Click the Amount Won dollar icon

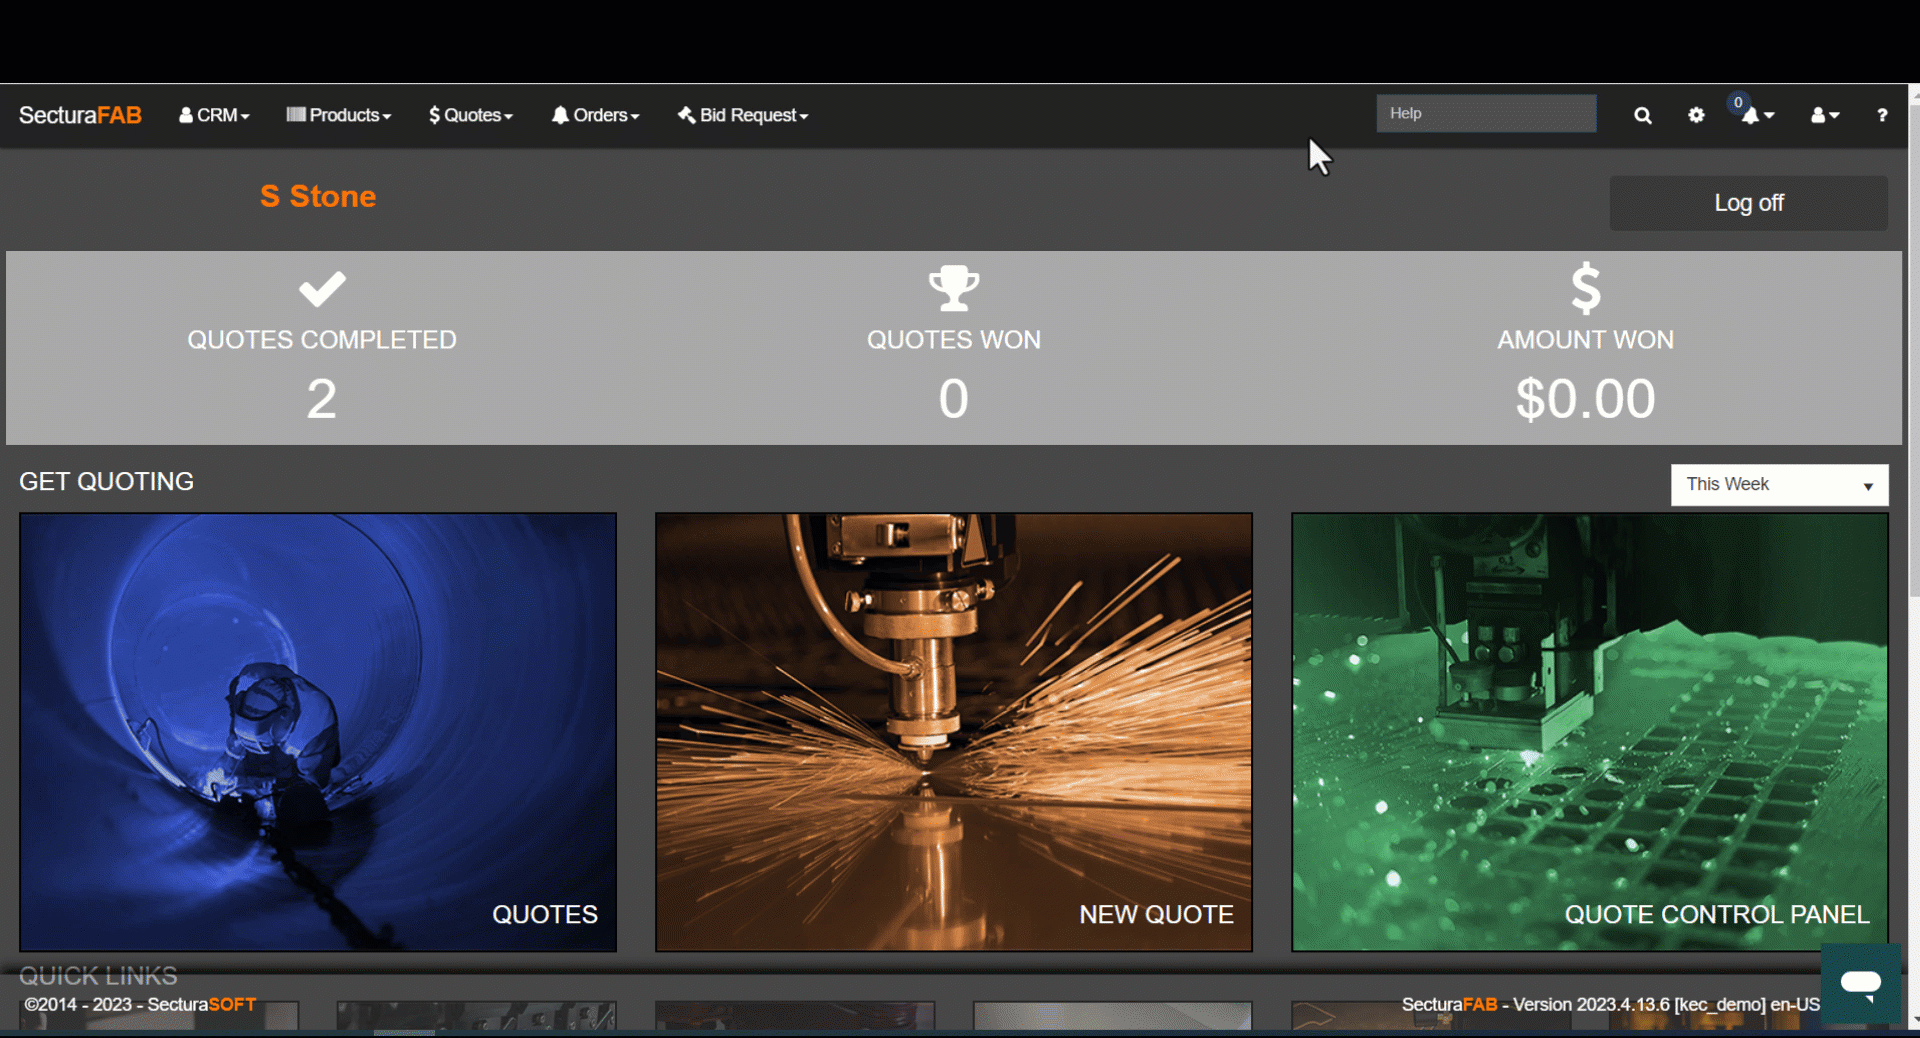(1585, 288)
